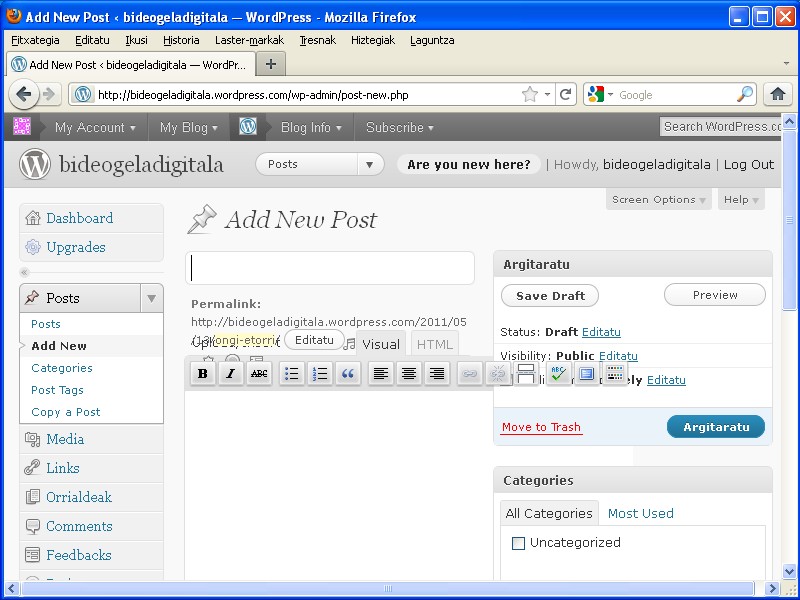The width and height of the screenshot is (800, 600).
Task: Collapse the Posts sidebar menu arrow
Action: 152,298
